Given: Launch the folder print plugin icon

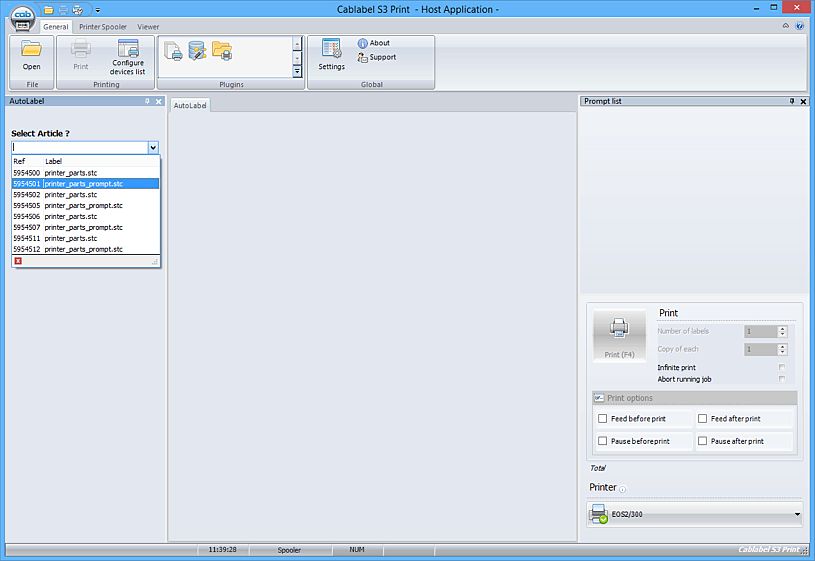Looking at the screenshot, I should [222, 51].
